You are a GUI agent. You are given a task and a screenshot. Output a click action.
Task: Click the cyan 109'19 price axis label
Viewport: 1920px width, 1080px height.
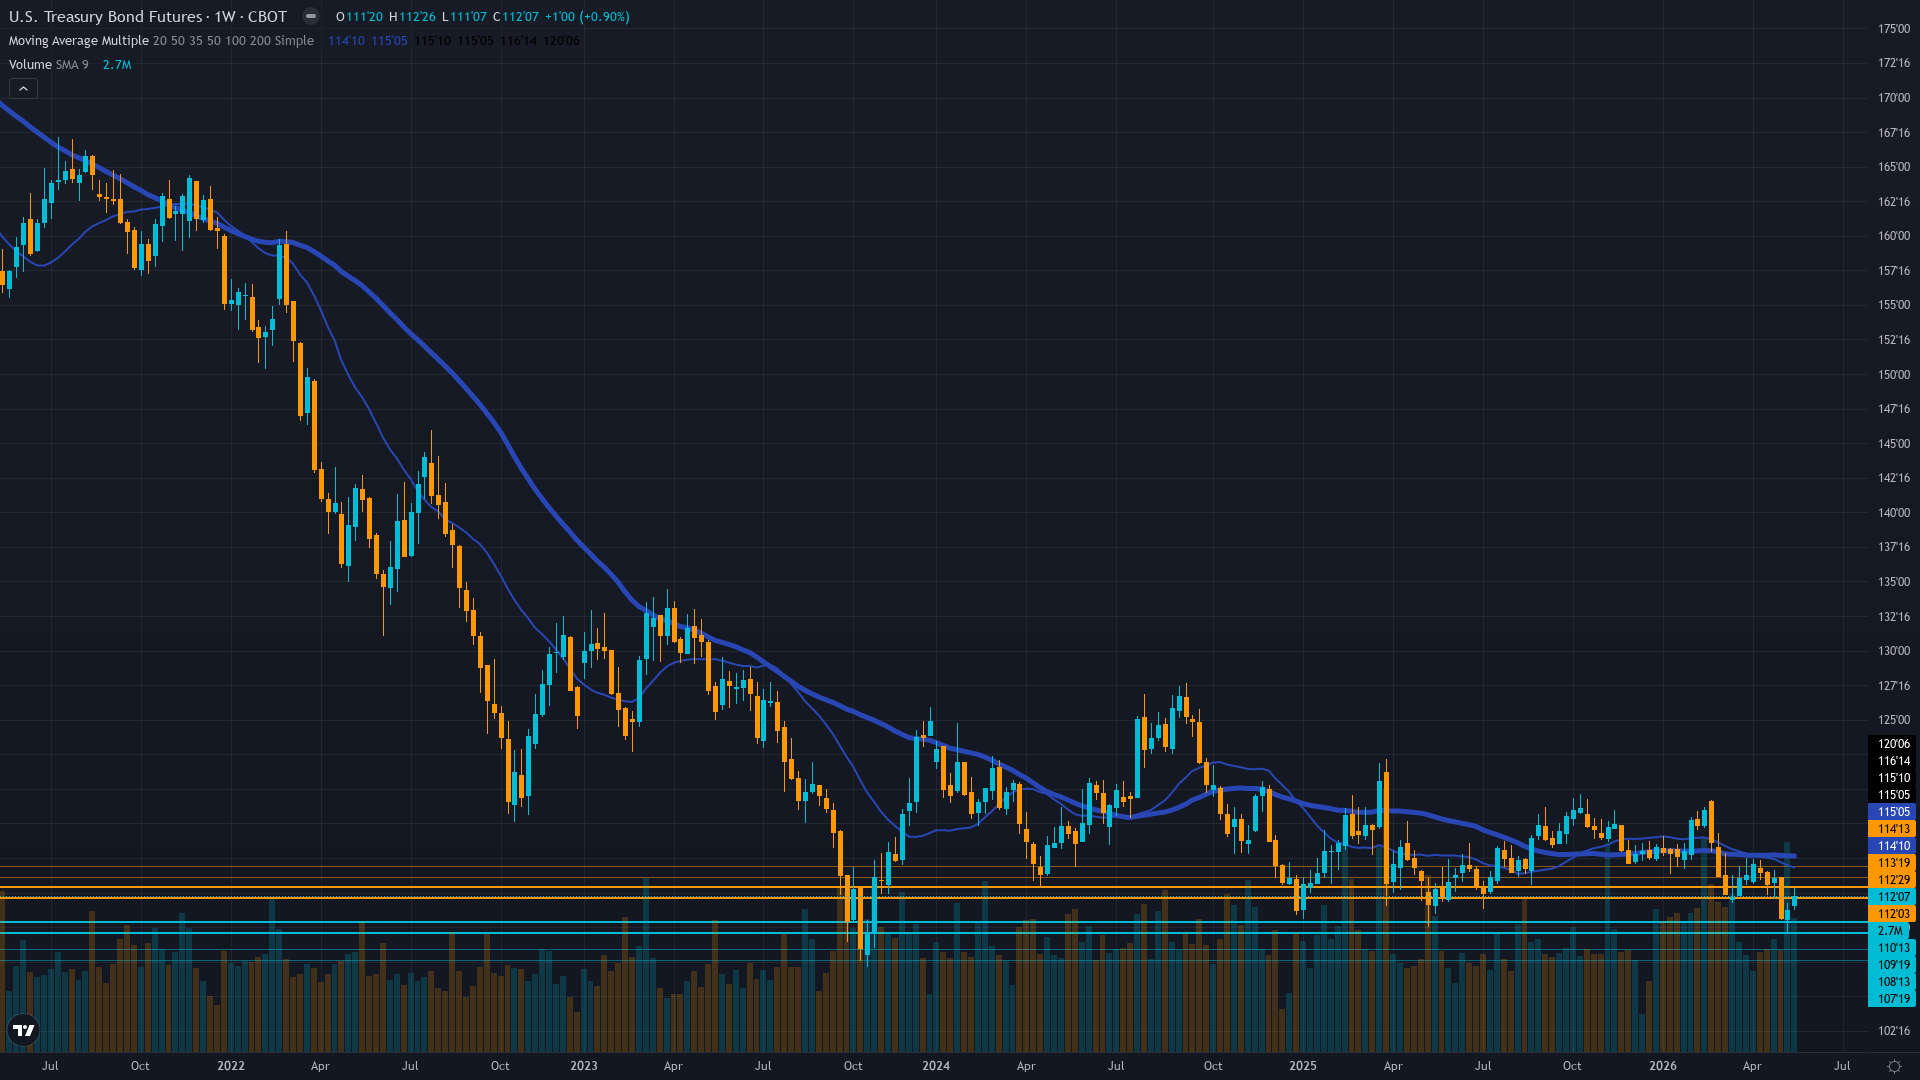click(x=1892, y=965)
